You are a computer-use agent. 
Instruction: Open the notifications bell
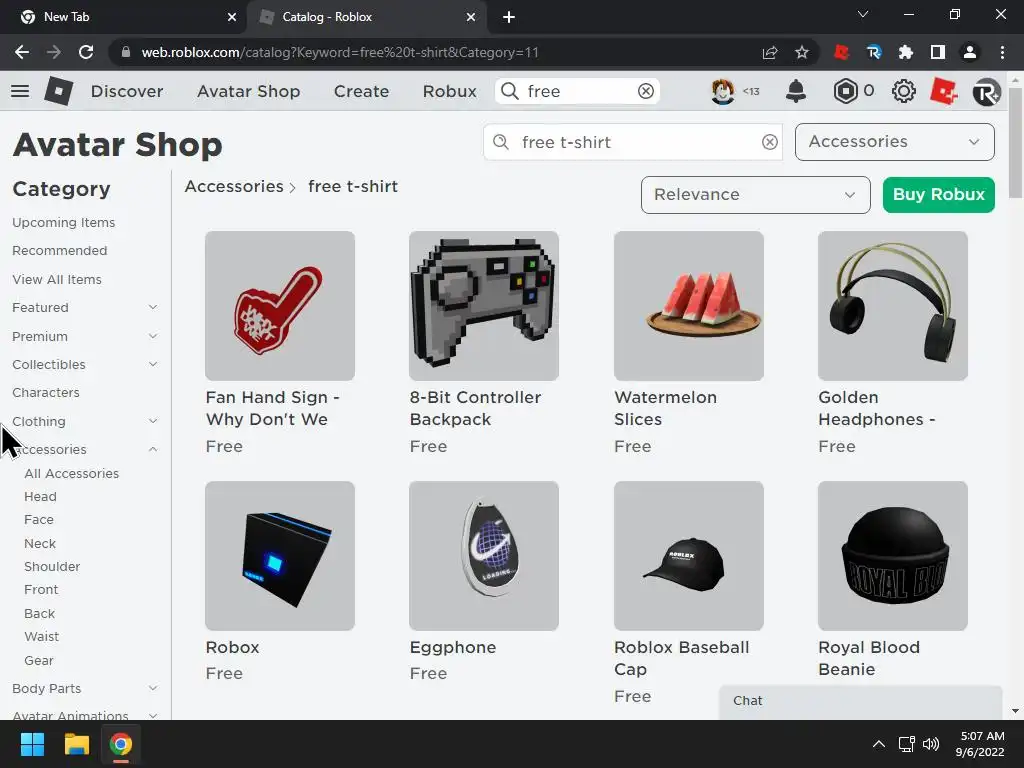click(x=795, y=91)
